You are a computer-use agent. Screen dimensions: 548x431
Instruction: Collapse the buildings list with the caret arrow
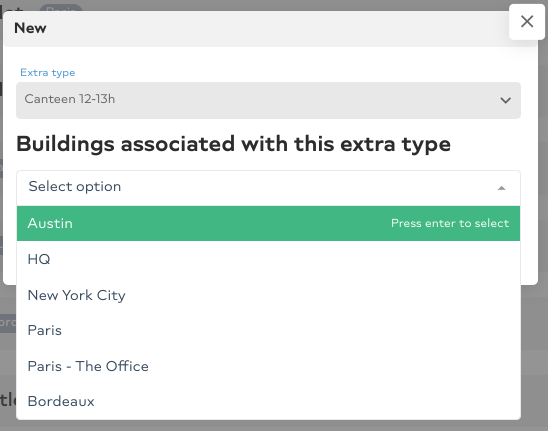coord(502,188)
